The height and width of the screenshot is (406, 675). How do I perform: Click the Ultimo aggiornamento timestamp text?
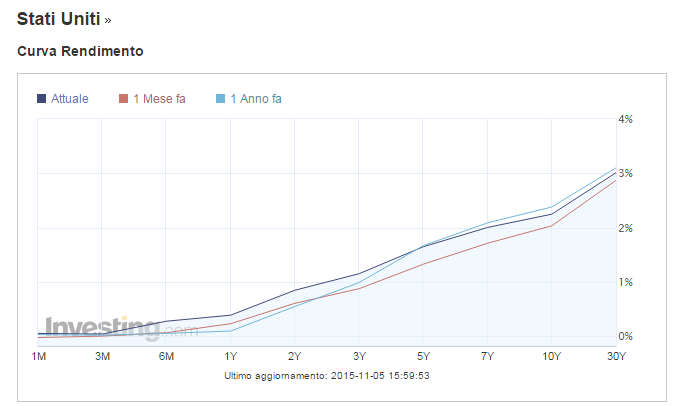click(328, 376)
